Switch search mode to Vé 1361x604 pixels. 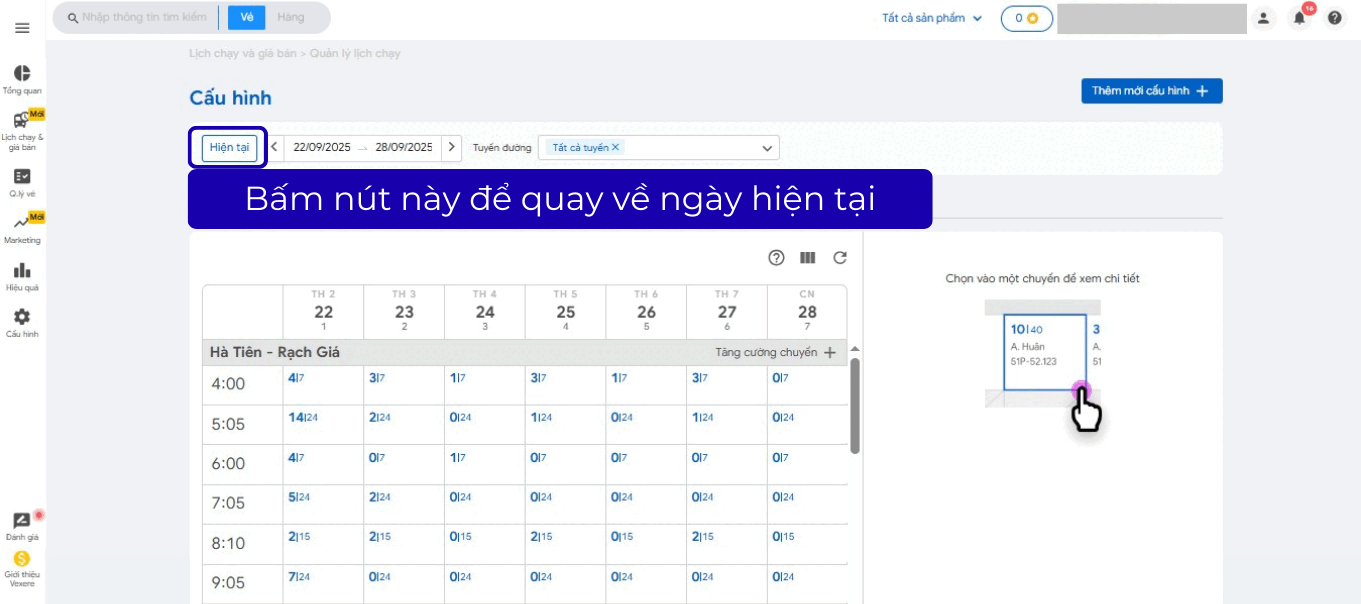pos(247,18)
